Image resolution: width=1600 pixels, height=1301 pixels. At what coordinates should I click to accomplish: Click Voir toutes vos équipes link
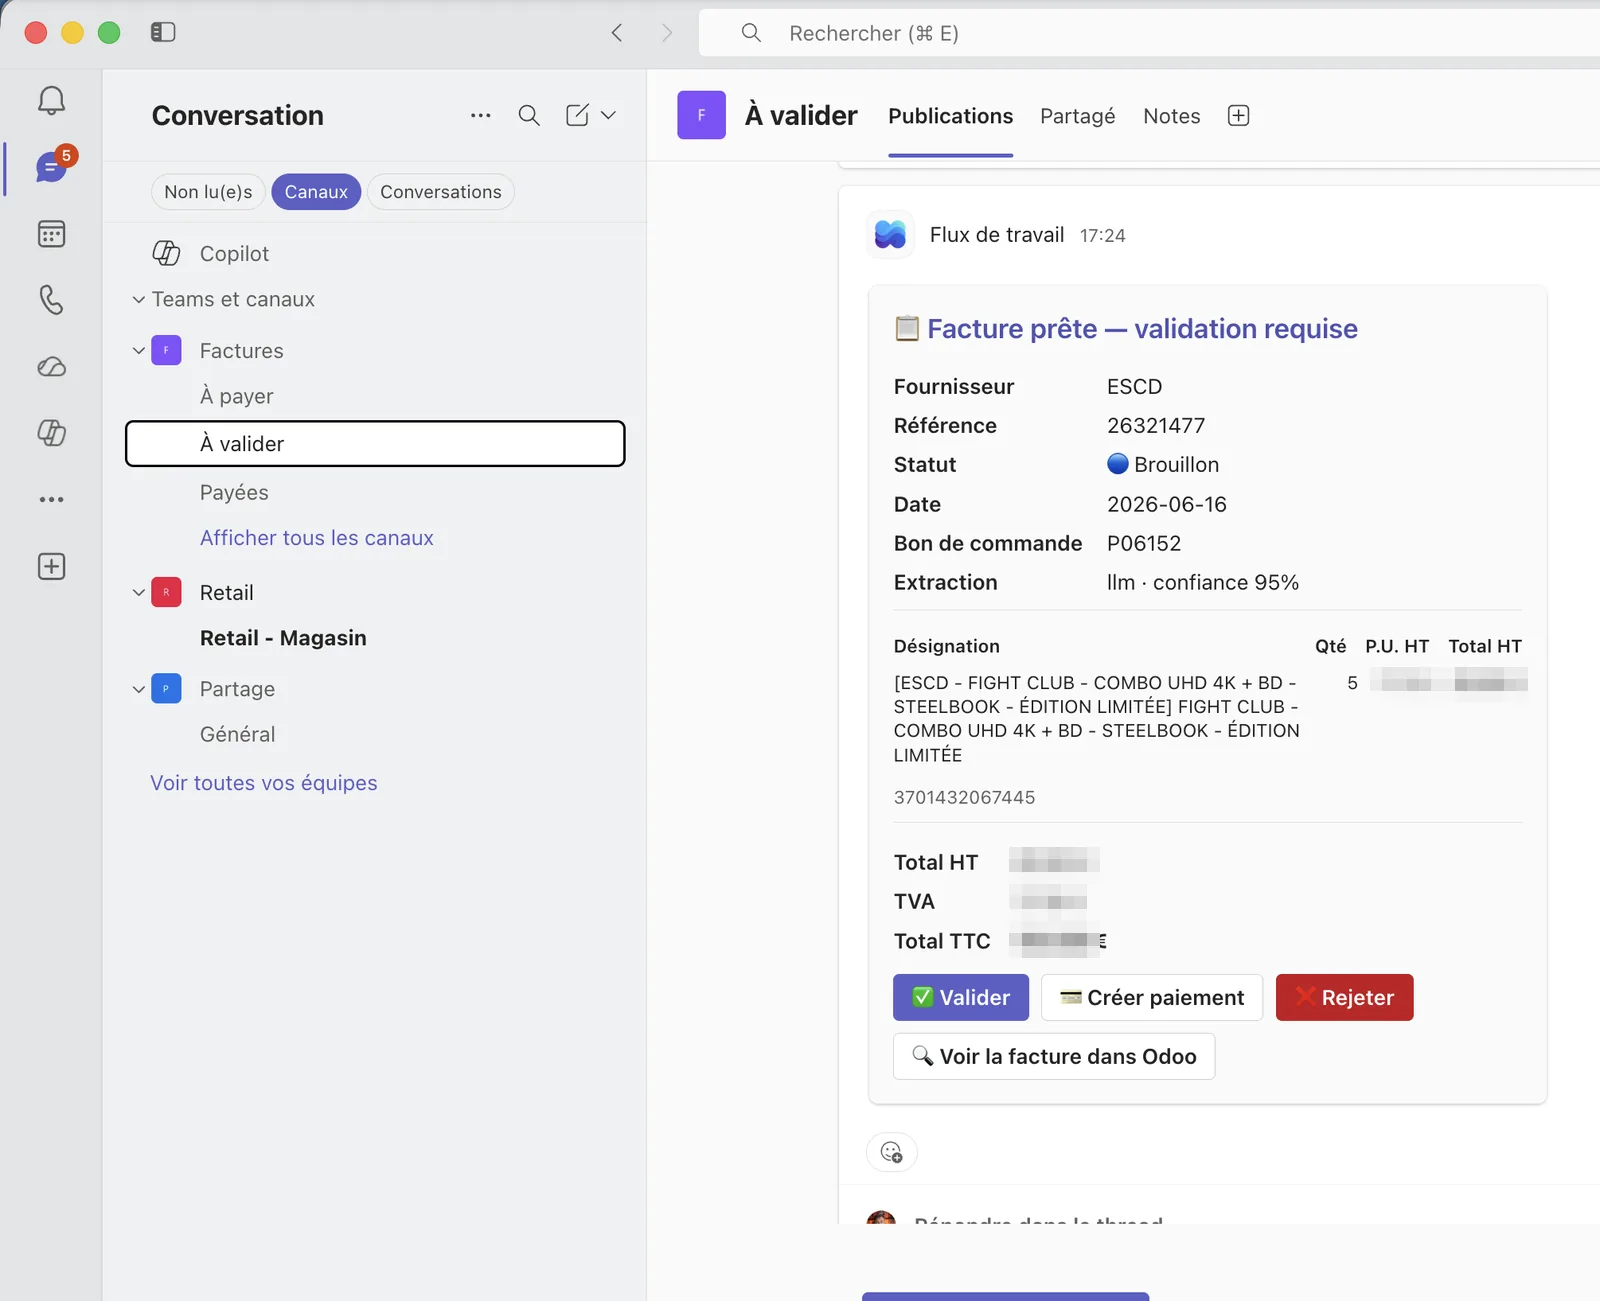[x=264, y=783]
